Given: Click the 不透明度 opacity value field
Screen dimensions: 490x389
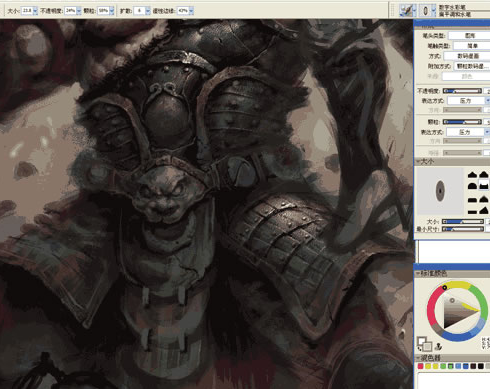Looking at the screenshot, I should tap(70, 11).
